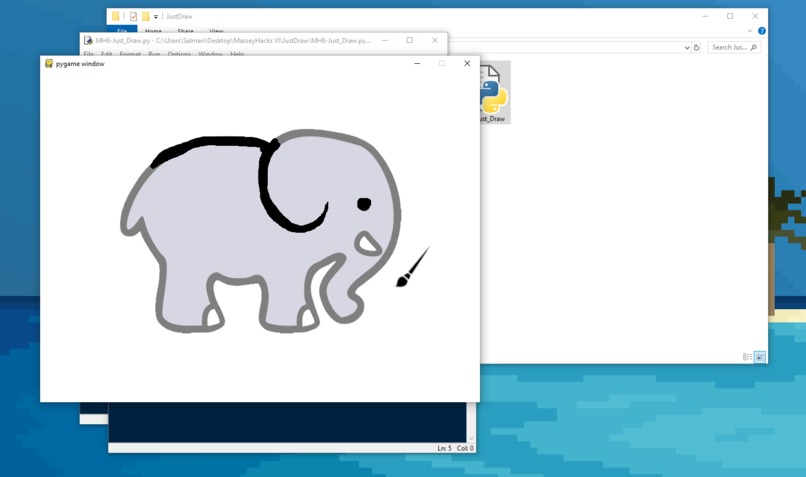Open the Share tab in File Explorer
Screen dimensions: 806x477
point(186,31)
